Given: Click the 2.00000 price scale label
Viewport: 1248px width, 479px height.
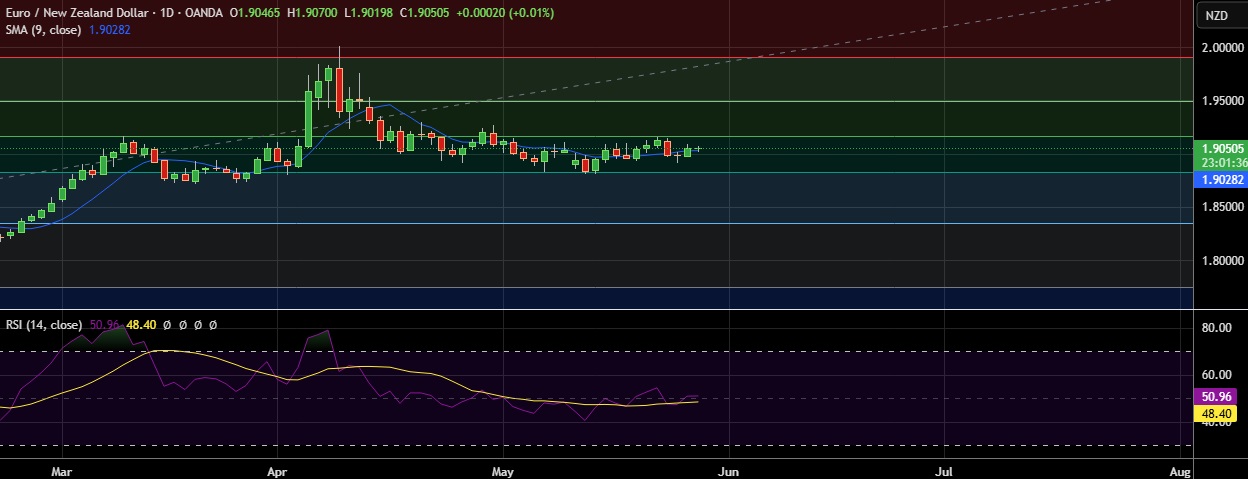Looking at the screenshot, I should (1223, 47).
